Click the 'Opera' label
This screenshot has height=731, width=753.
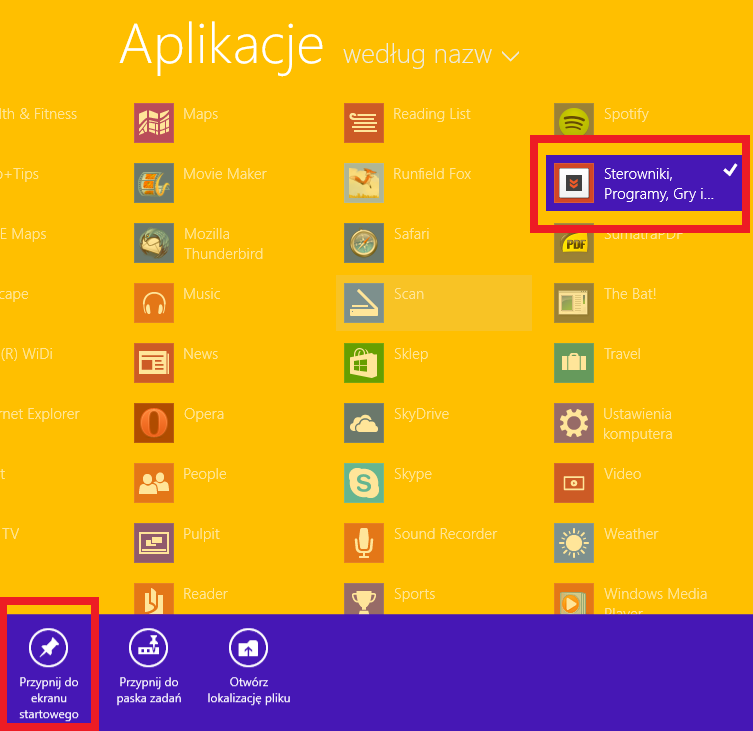(x=204, y=414)
